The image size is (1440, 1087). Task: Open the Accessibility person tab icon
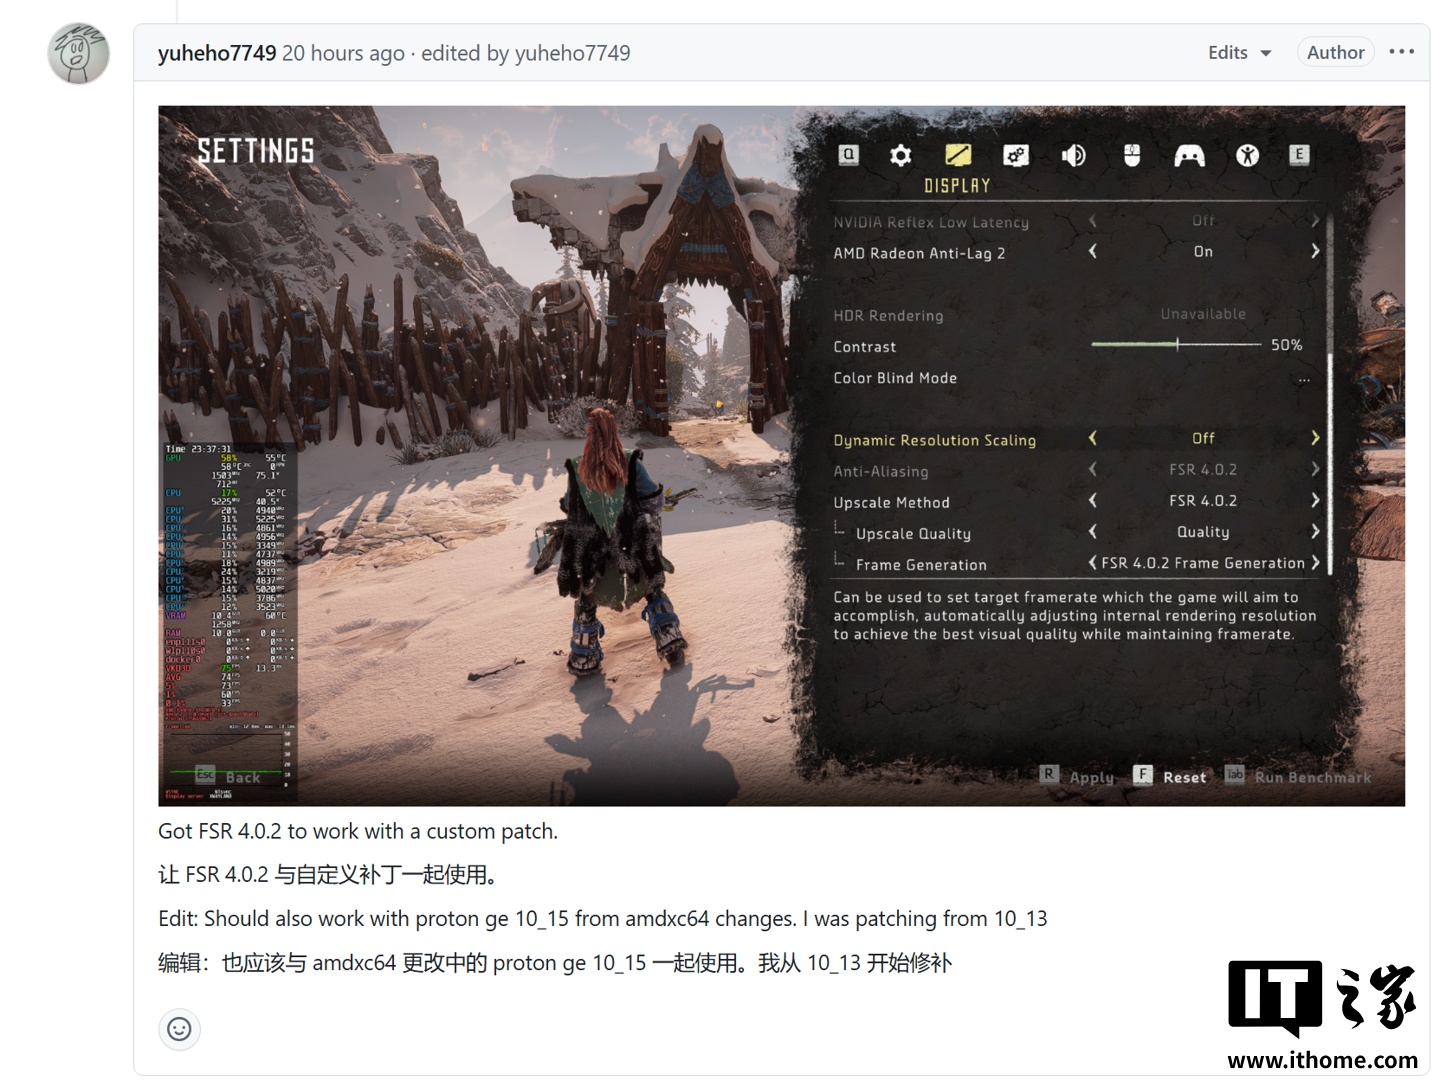point(1247,155)
